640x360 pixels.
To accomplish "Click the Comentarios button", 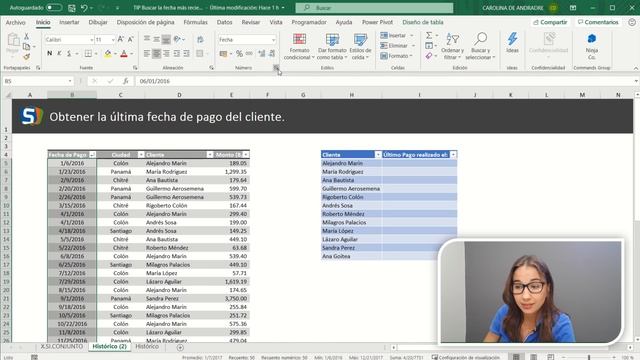I will coord(598,22).
